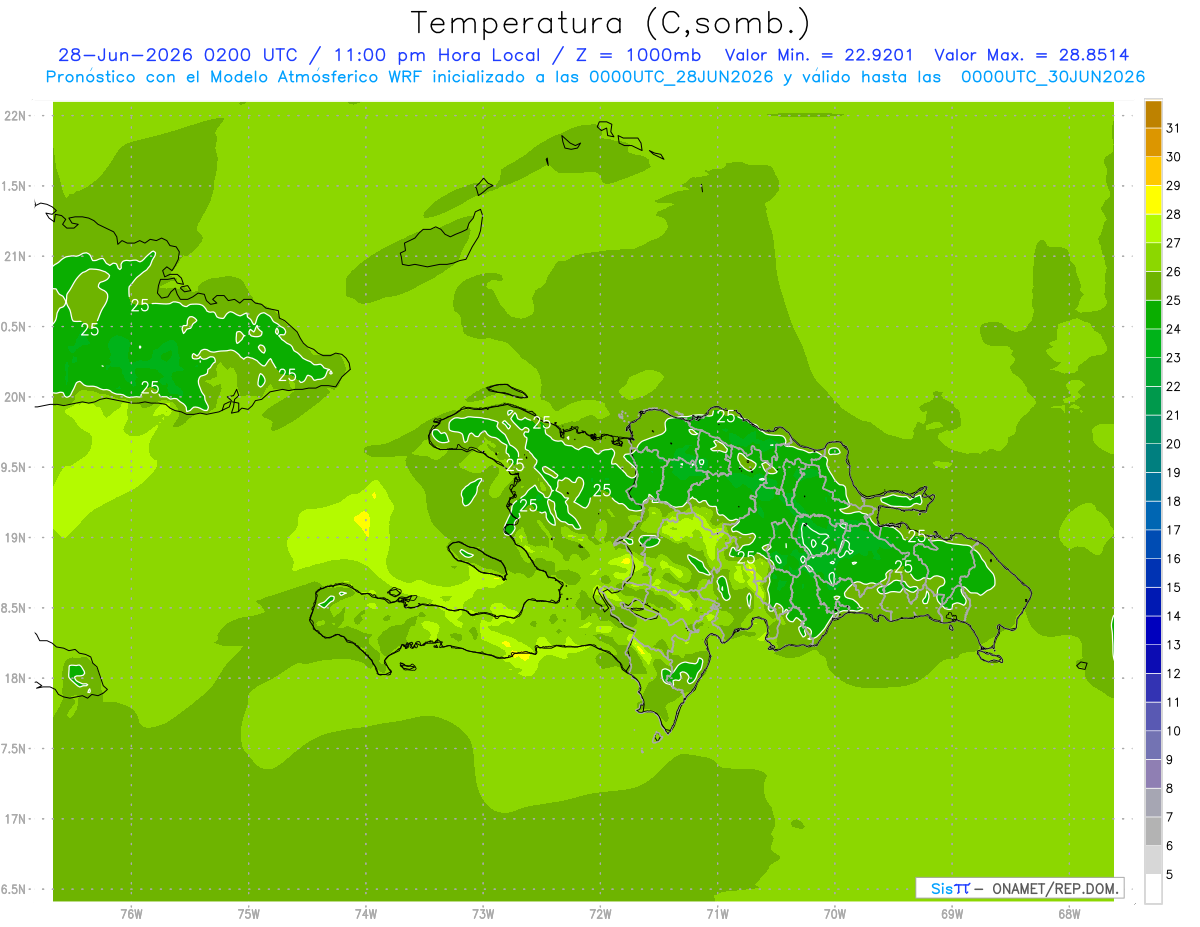Viewport: 1200px width, 927px height.
Task: Click the 70W longitude axis label
Action: pyautogui.click(x=835, y=914)
